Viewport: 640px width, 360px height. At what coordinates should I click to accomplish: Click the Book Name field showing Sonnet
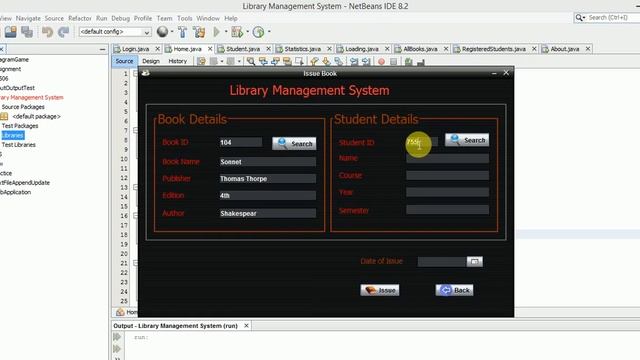268,162
